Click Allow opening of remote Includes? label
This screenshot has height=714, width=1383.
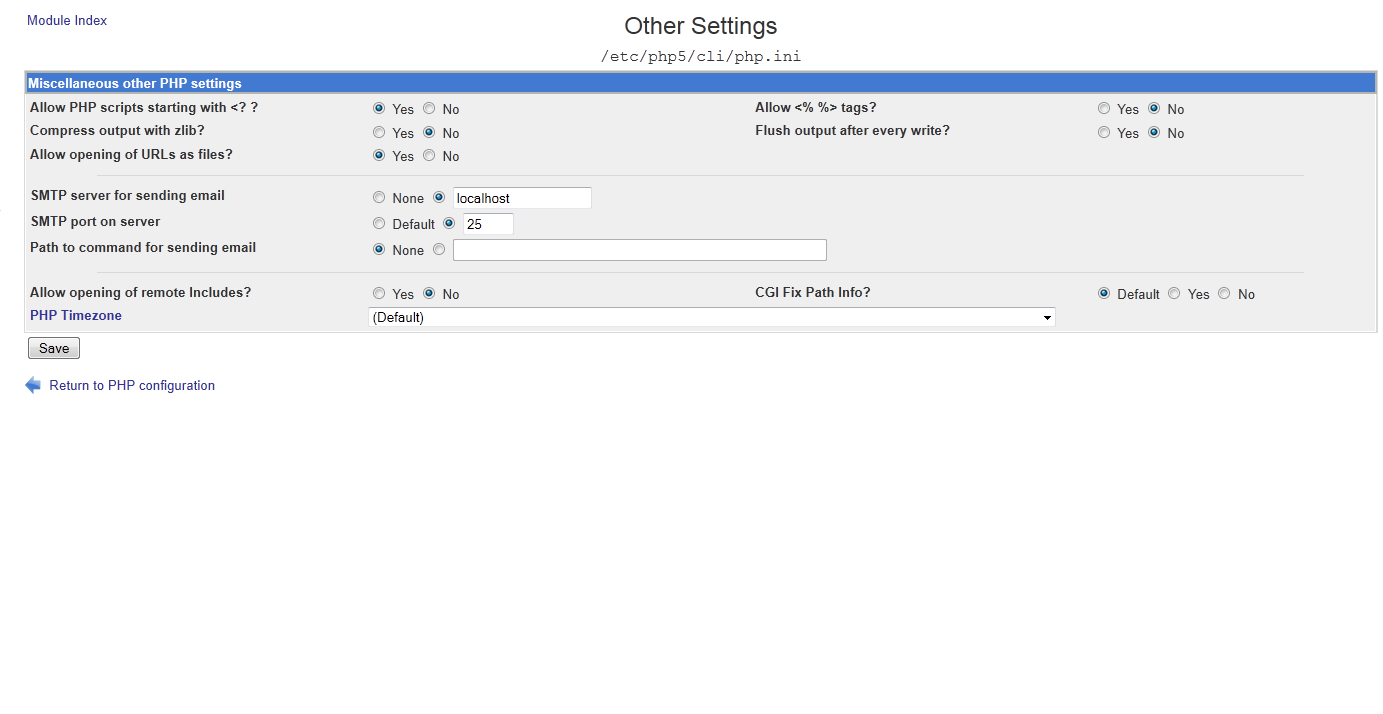141,292
